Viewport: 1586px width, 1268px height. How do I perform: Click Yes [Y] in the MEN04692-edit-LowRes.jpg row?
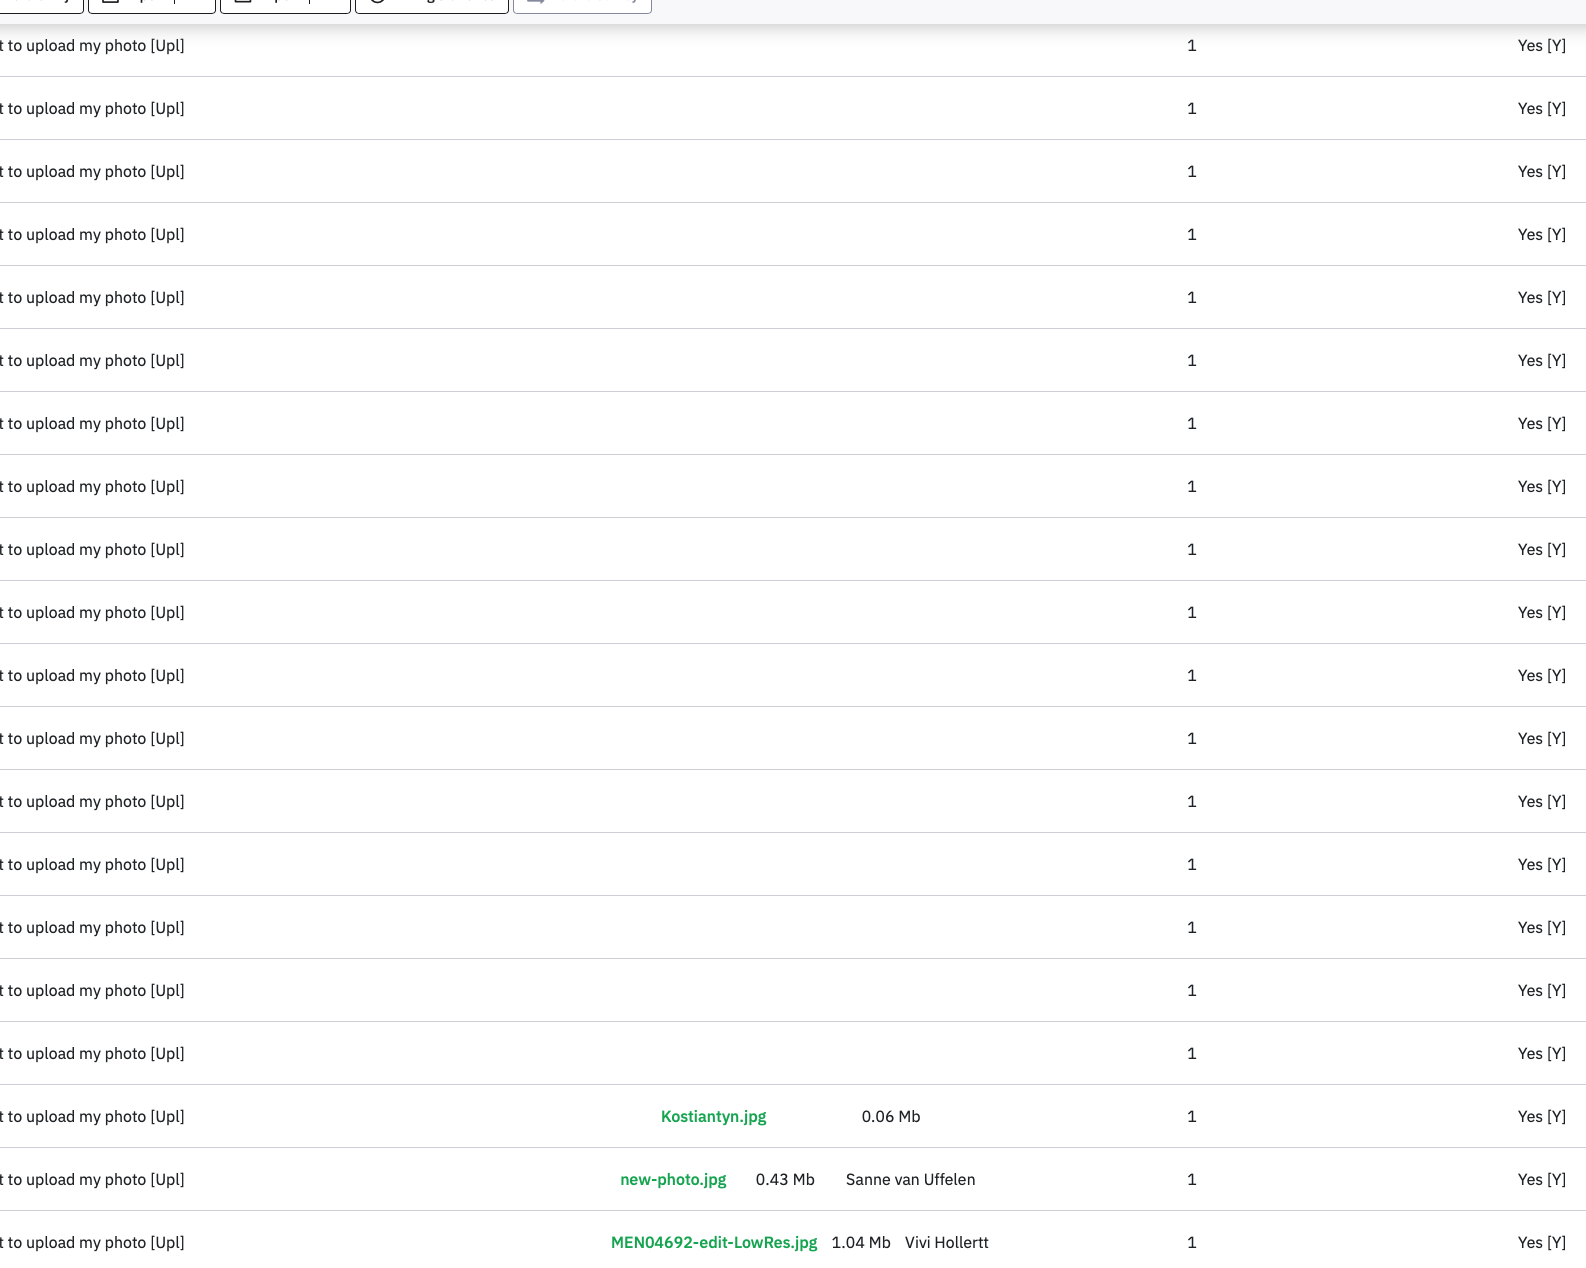(1541, 1242)
